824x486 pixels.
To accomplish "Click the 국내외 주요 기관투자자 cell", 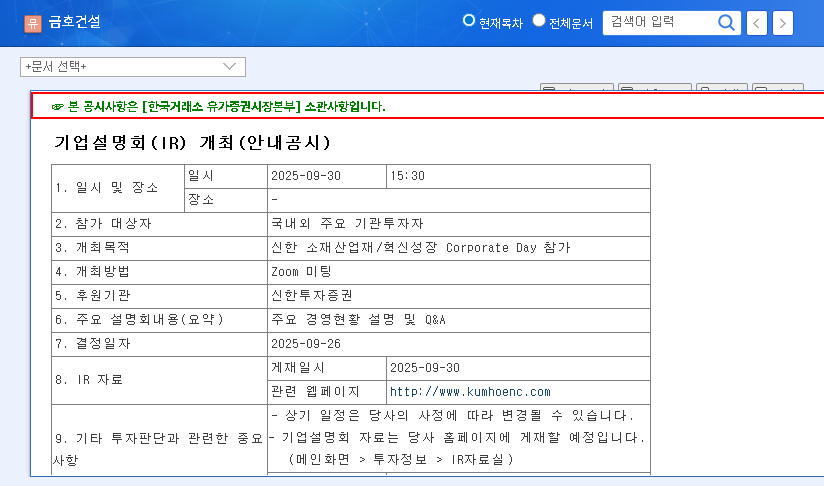I will 459,224.
